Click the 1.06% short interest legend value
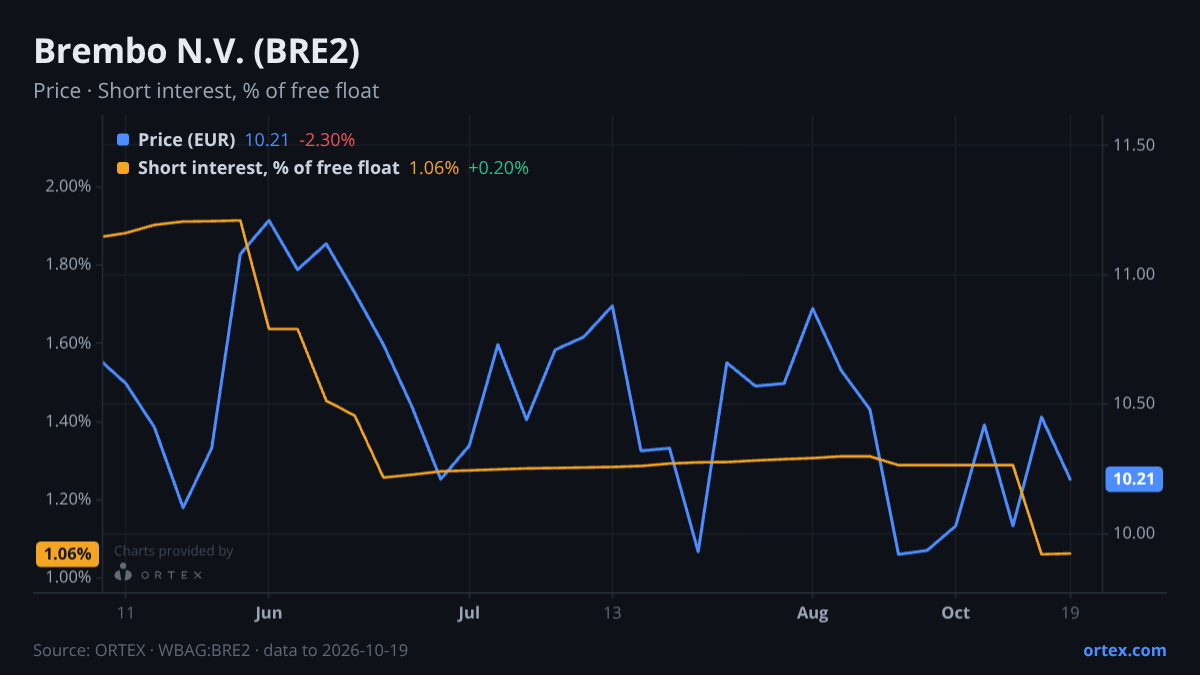This screenshot has width=1200, height=675. tap(434, 168)
